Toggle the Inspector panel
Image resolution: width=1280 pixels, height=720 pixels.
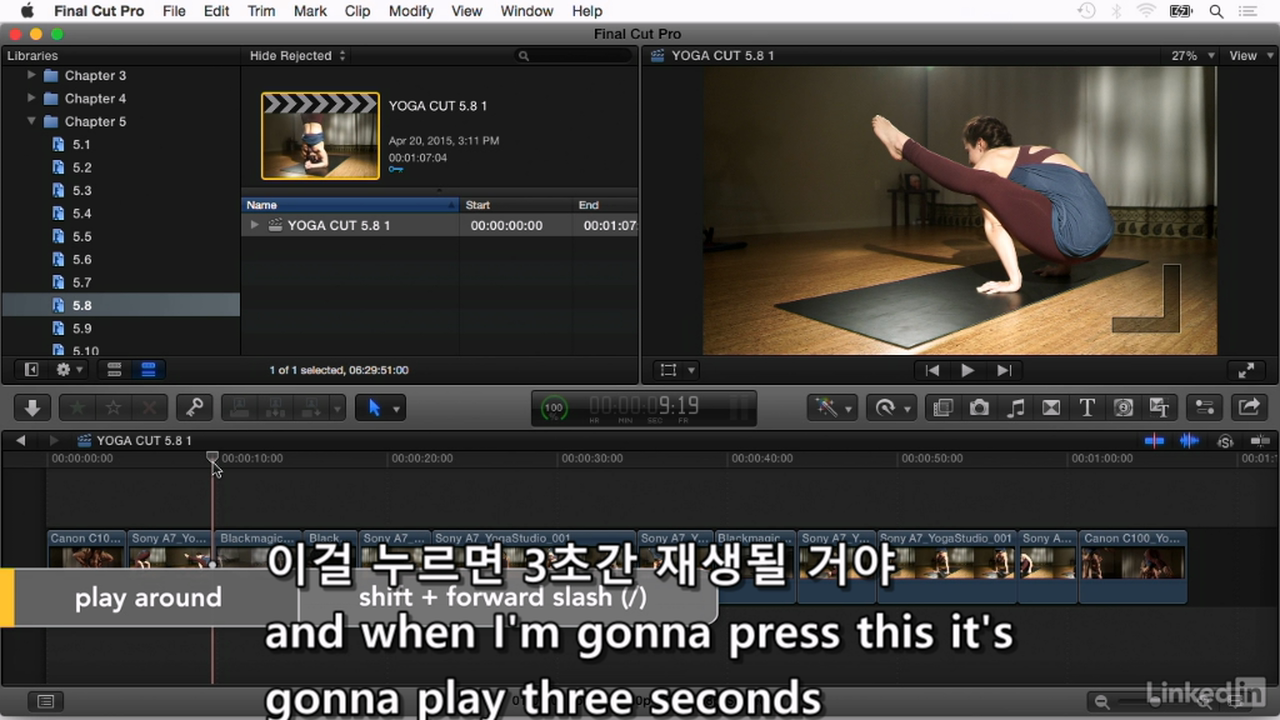(x=1204, y=407)
